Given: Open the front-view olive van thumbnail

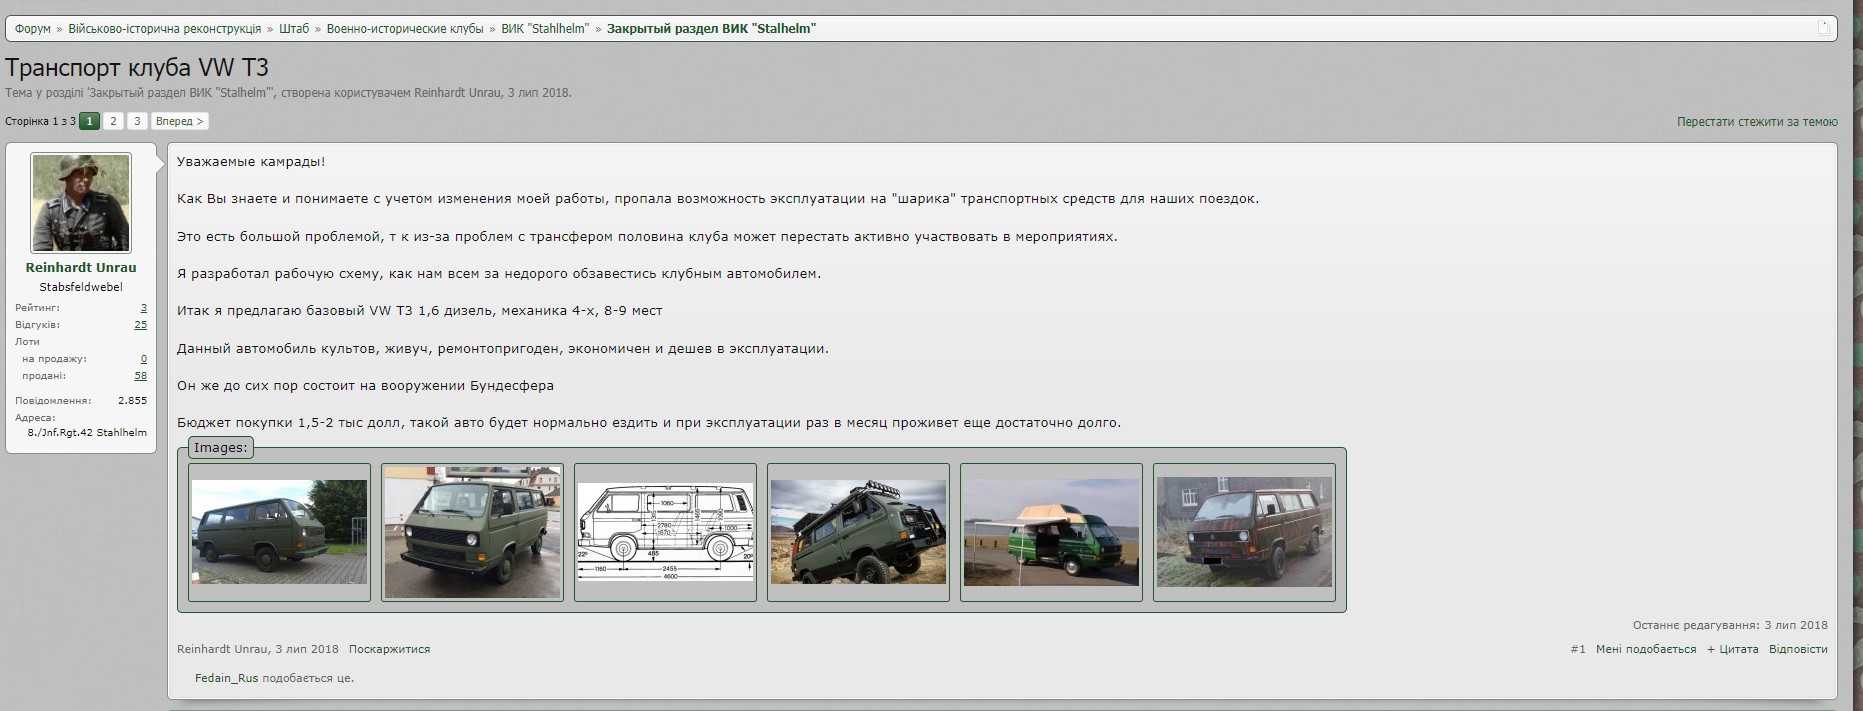Looking at the screenshot, I should click(x=472, y=532).
